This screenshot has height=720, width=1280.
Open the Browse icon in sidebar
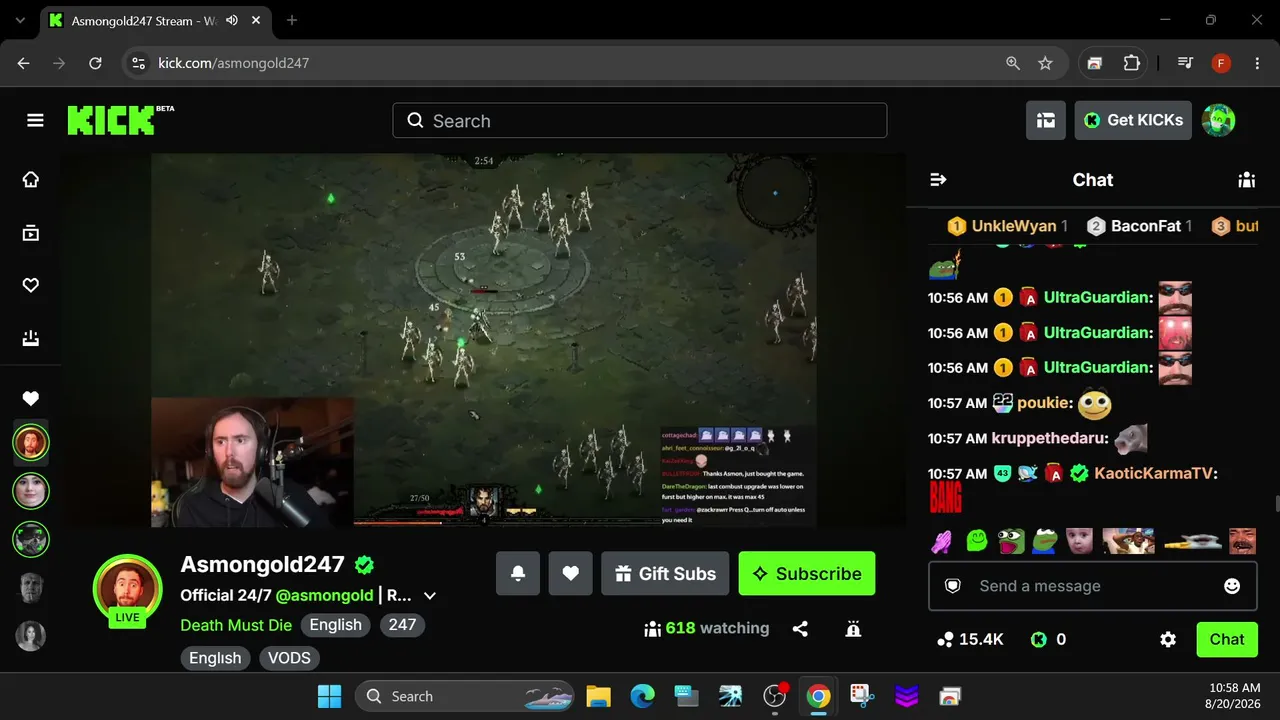[x=31, y=233]
